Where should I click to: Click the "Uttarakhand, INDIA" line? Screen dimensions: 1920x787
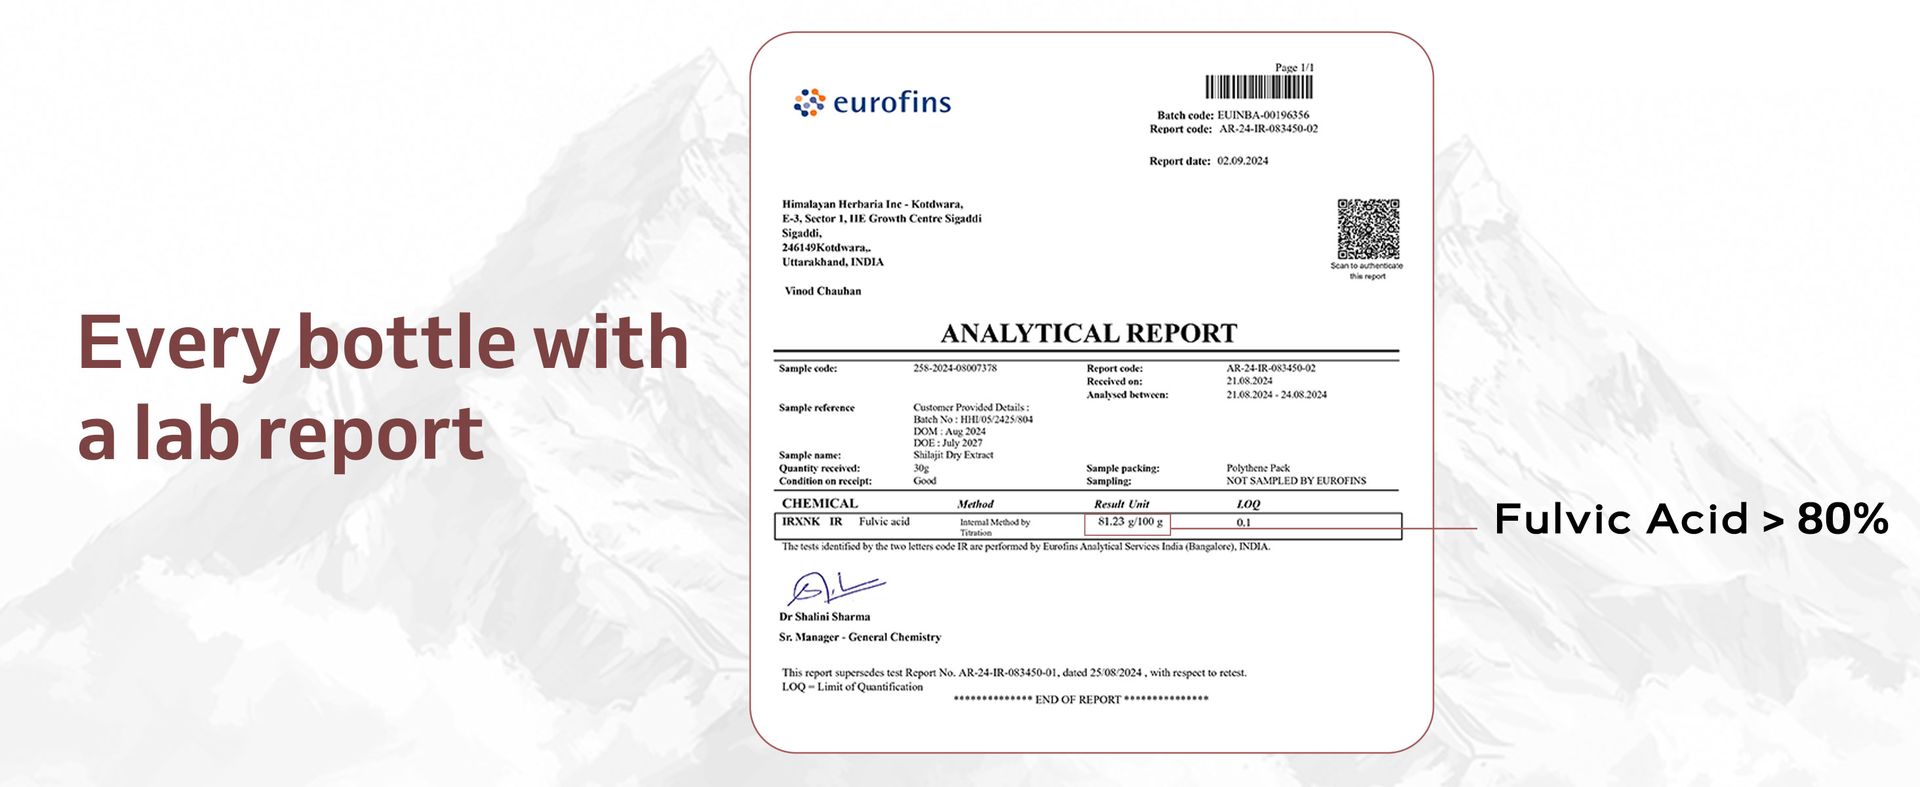tap(833, 262)
